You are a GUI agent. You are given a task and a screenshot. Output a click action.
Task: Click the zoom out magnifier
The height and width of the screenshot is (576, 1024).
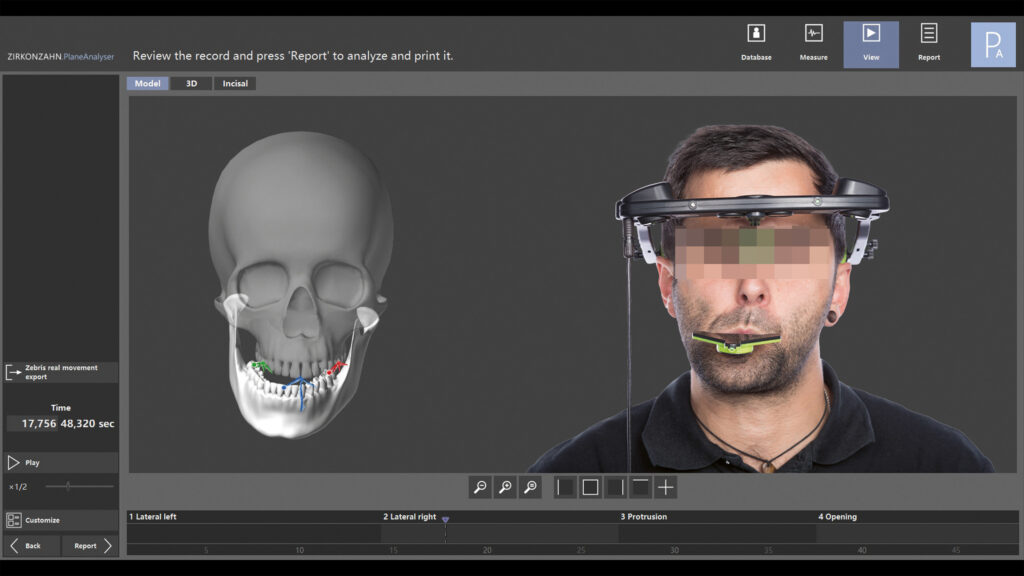(x=481, y=487)
